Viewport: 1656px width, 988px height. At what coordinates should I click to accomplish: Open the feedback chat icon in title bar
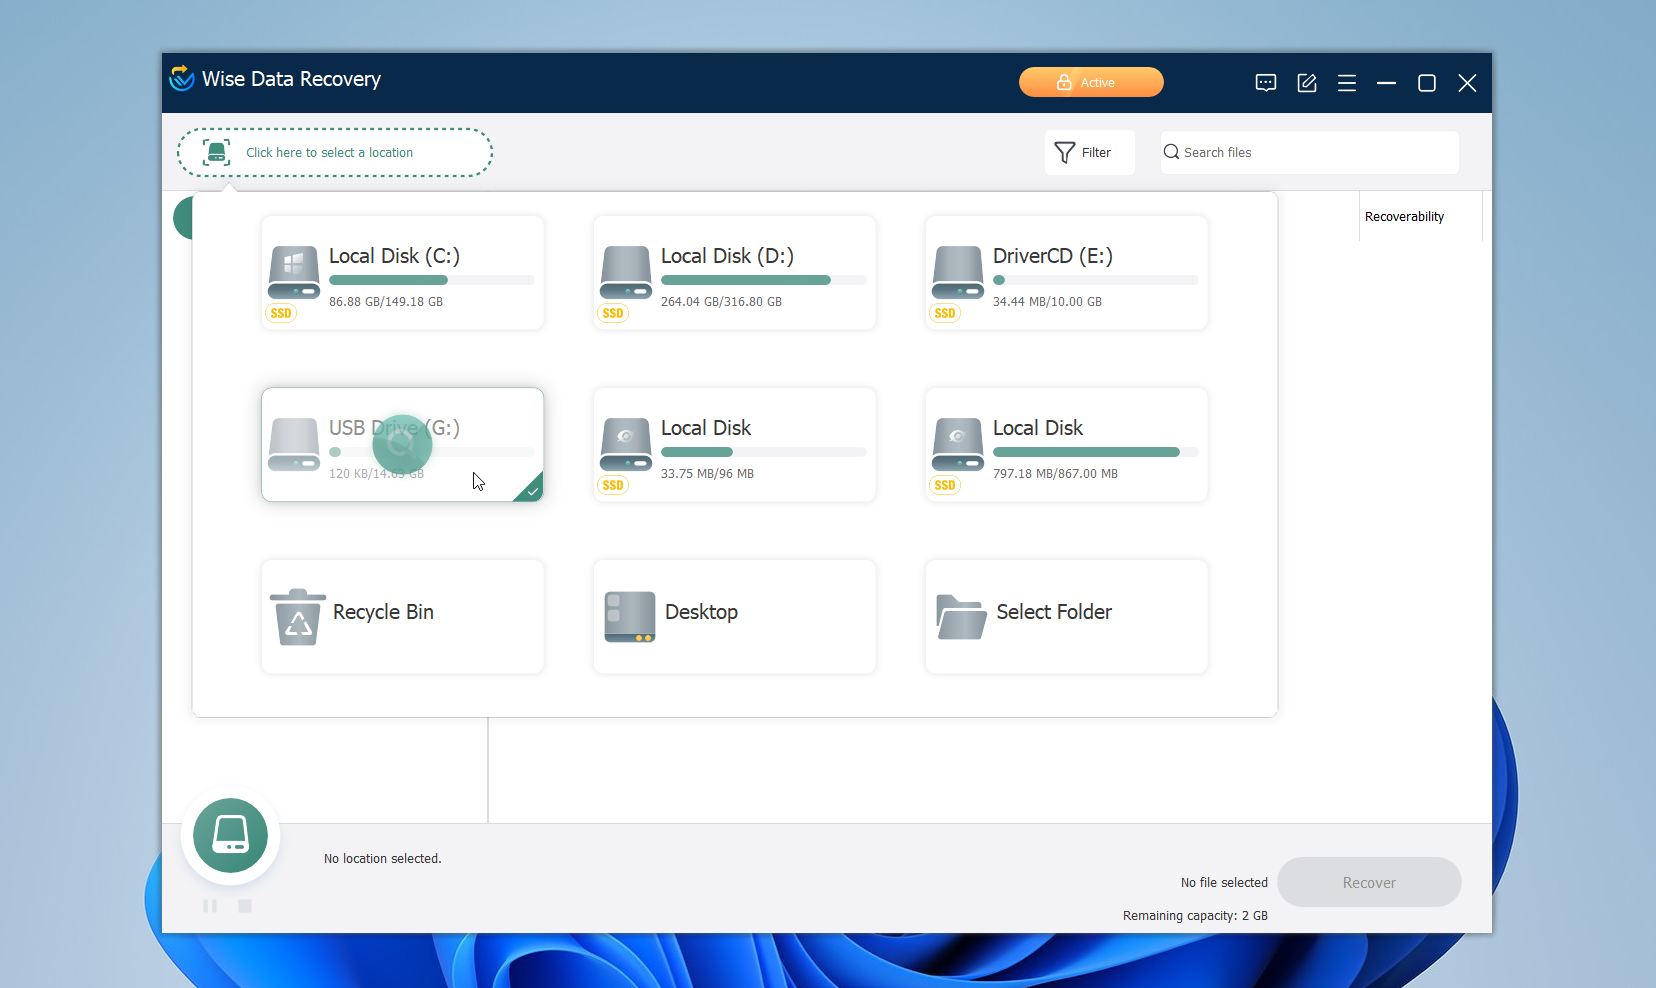pyautogui.click(x=1265, y=83)
